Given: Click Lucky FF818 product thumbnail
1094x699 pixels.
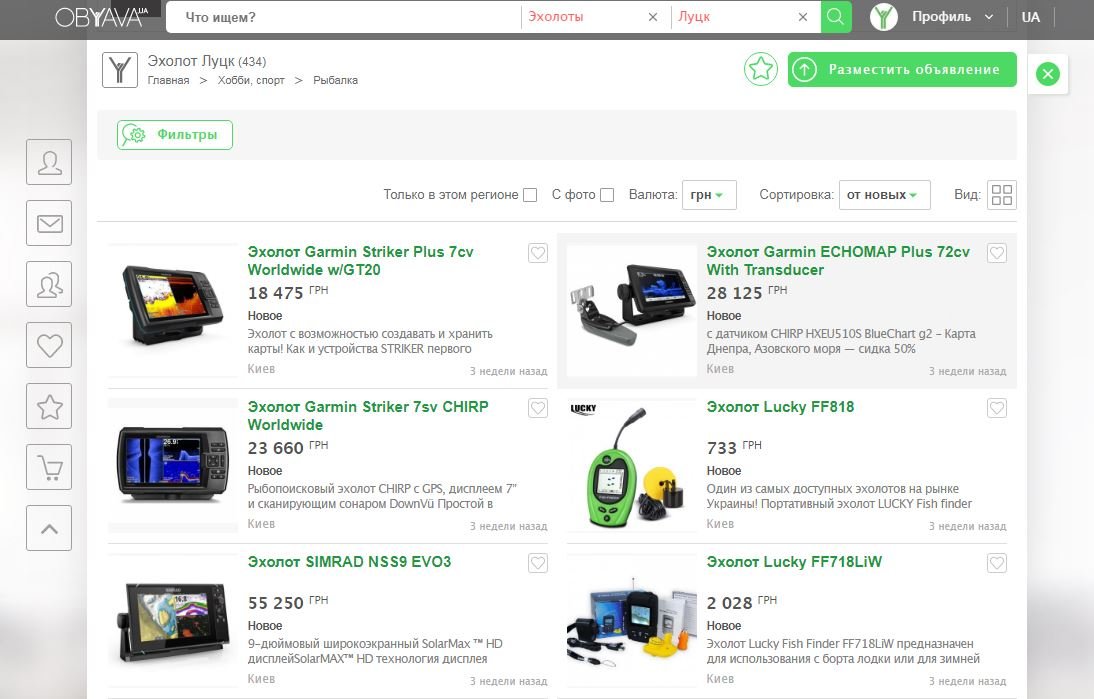Looking at the screenshot, I should coord(632,465).
